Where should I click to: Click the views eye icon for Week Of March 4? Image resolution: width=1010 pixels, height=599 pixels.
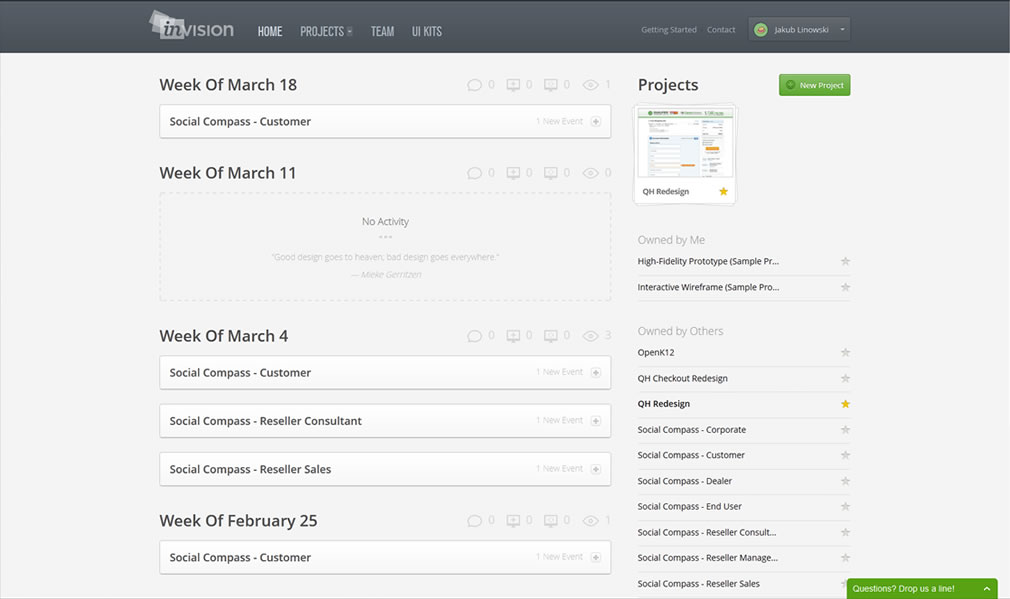pos(590,336)
